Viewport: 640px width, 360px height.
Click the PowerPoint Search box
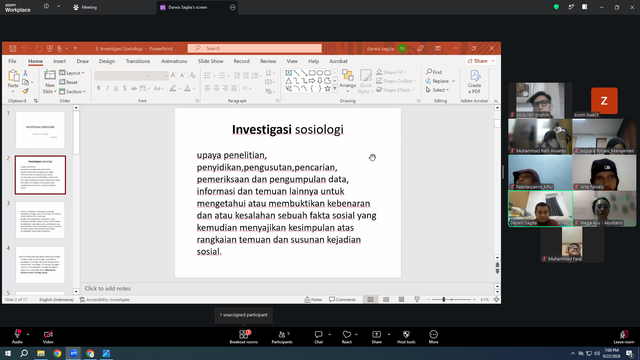(255, 48)
